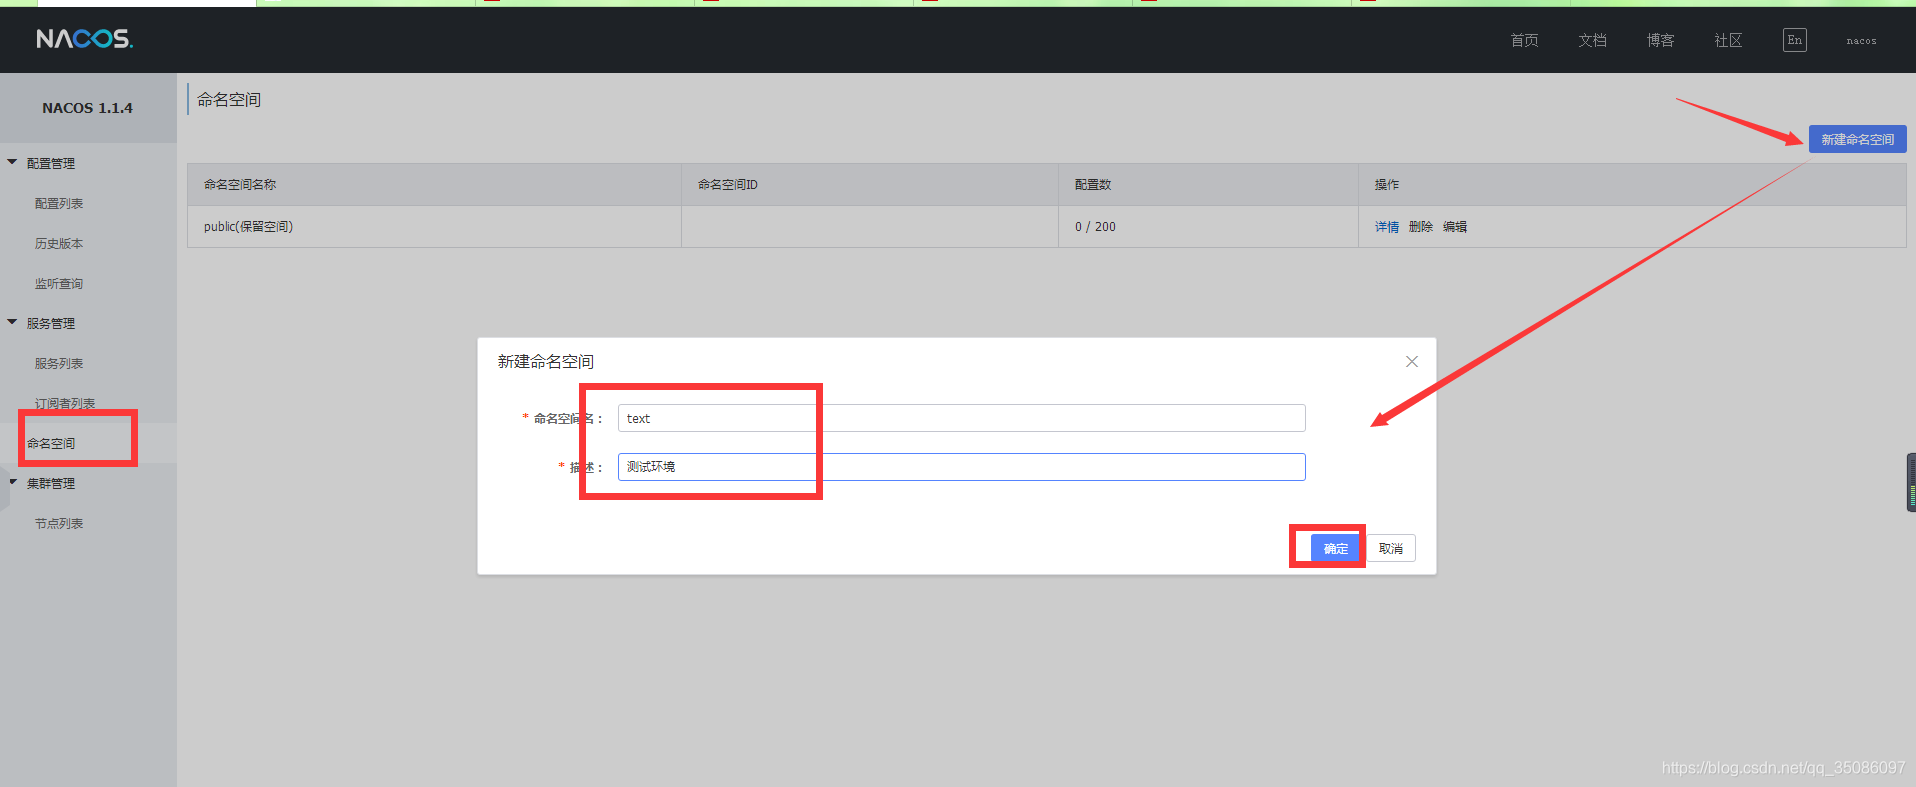Click 删除 for the public namespace

pos(1420,227)
